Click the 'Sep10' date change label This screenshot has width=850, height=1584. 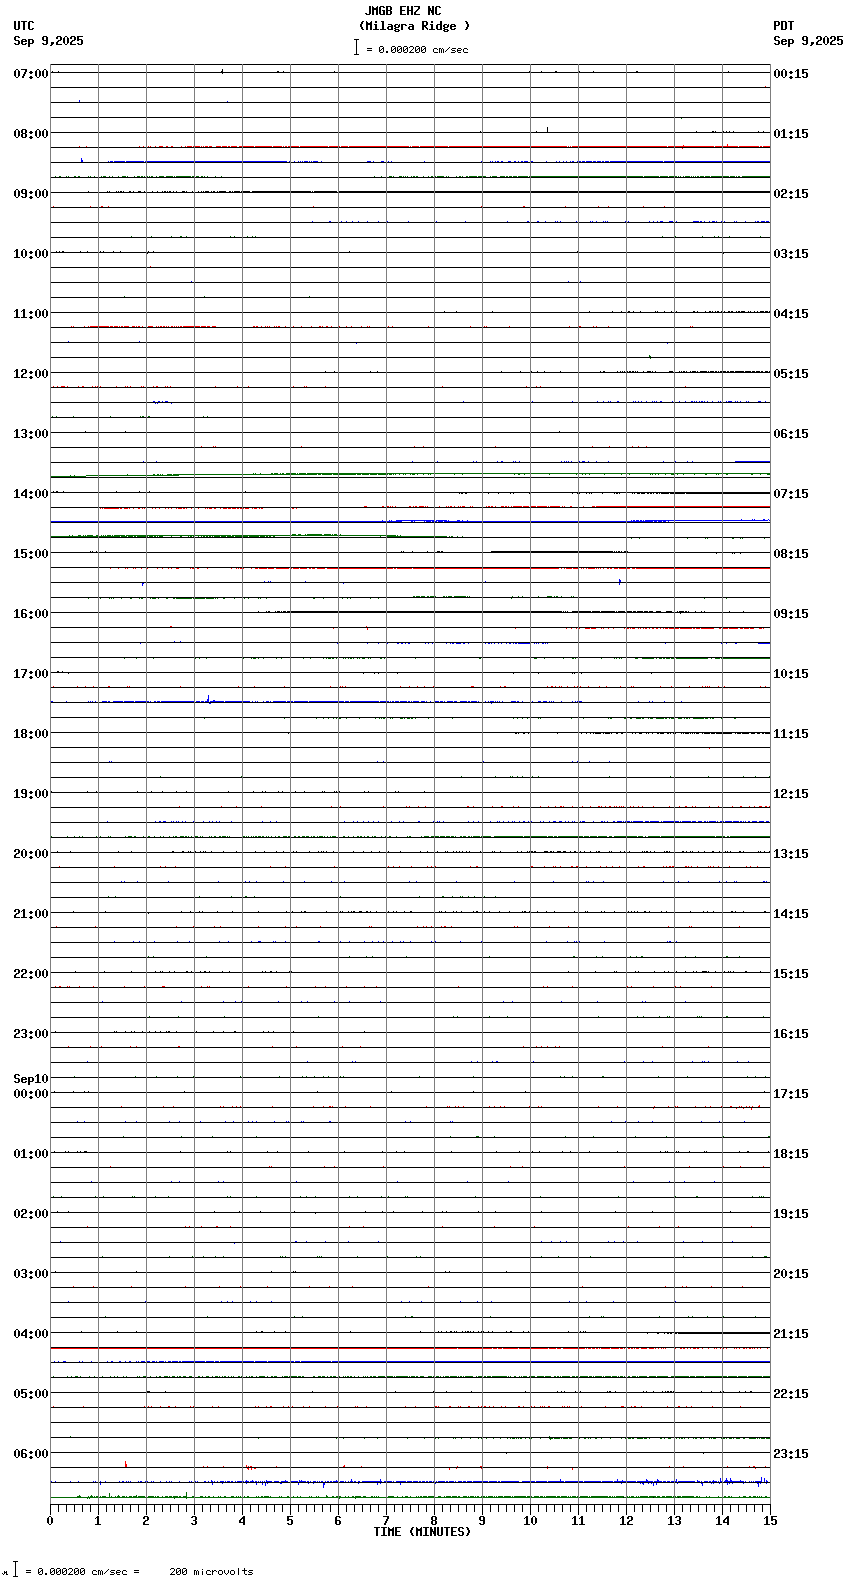coord(31,1079)
